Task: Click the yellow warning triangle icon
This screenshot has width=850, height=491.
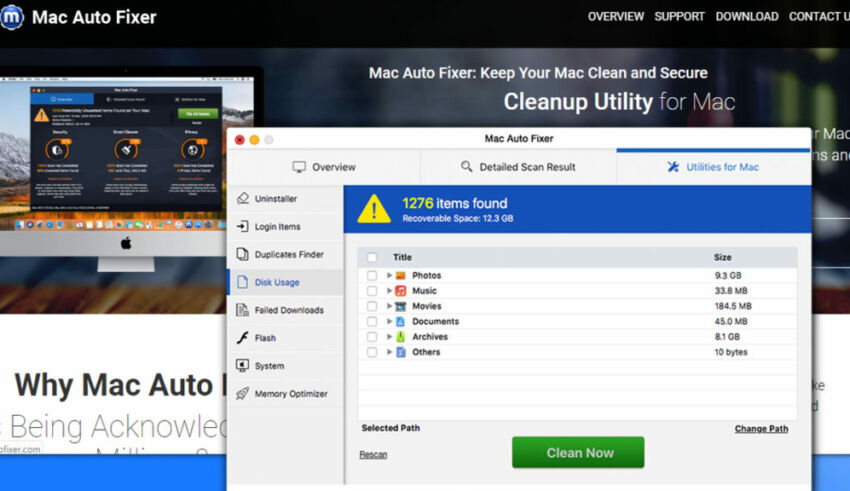Action: 374,209
